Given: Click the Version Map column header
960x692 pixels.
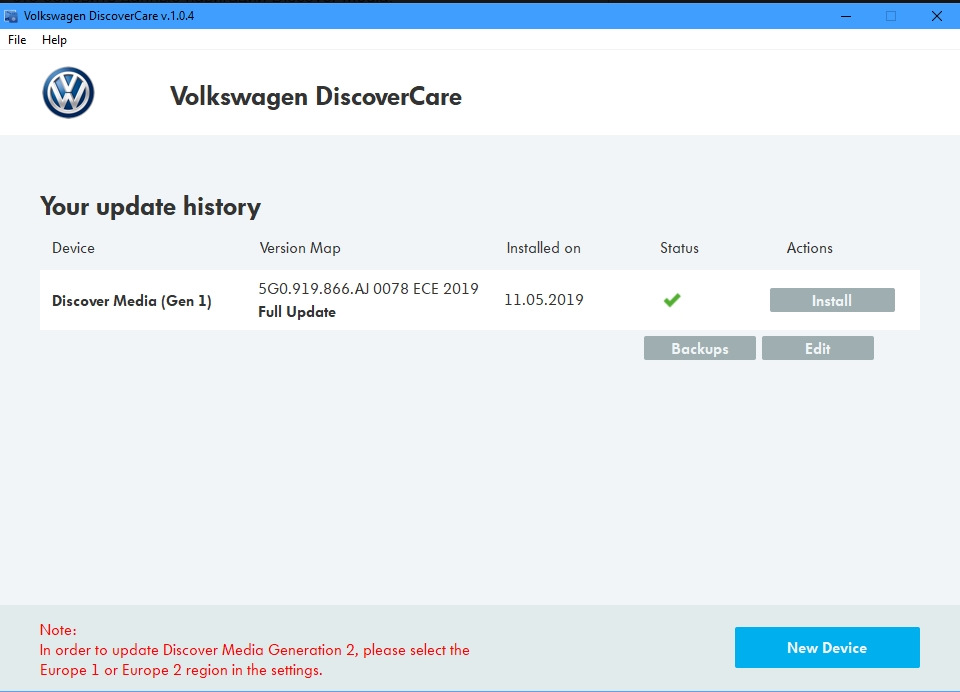Looking at the screenshot, I should tap(300, 248).
